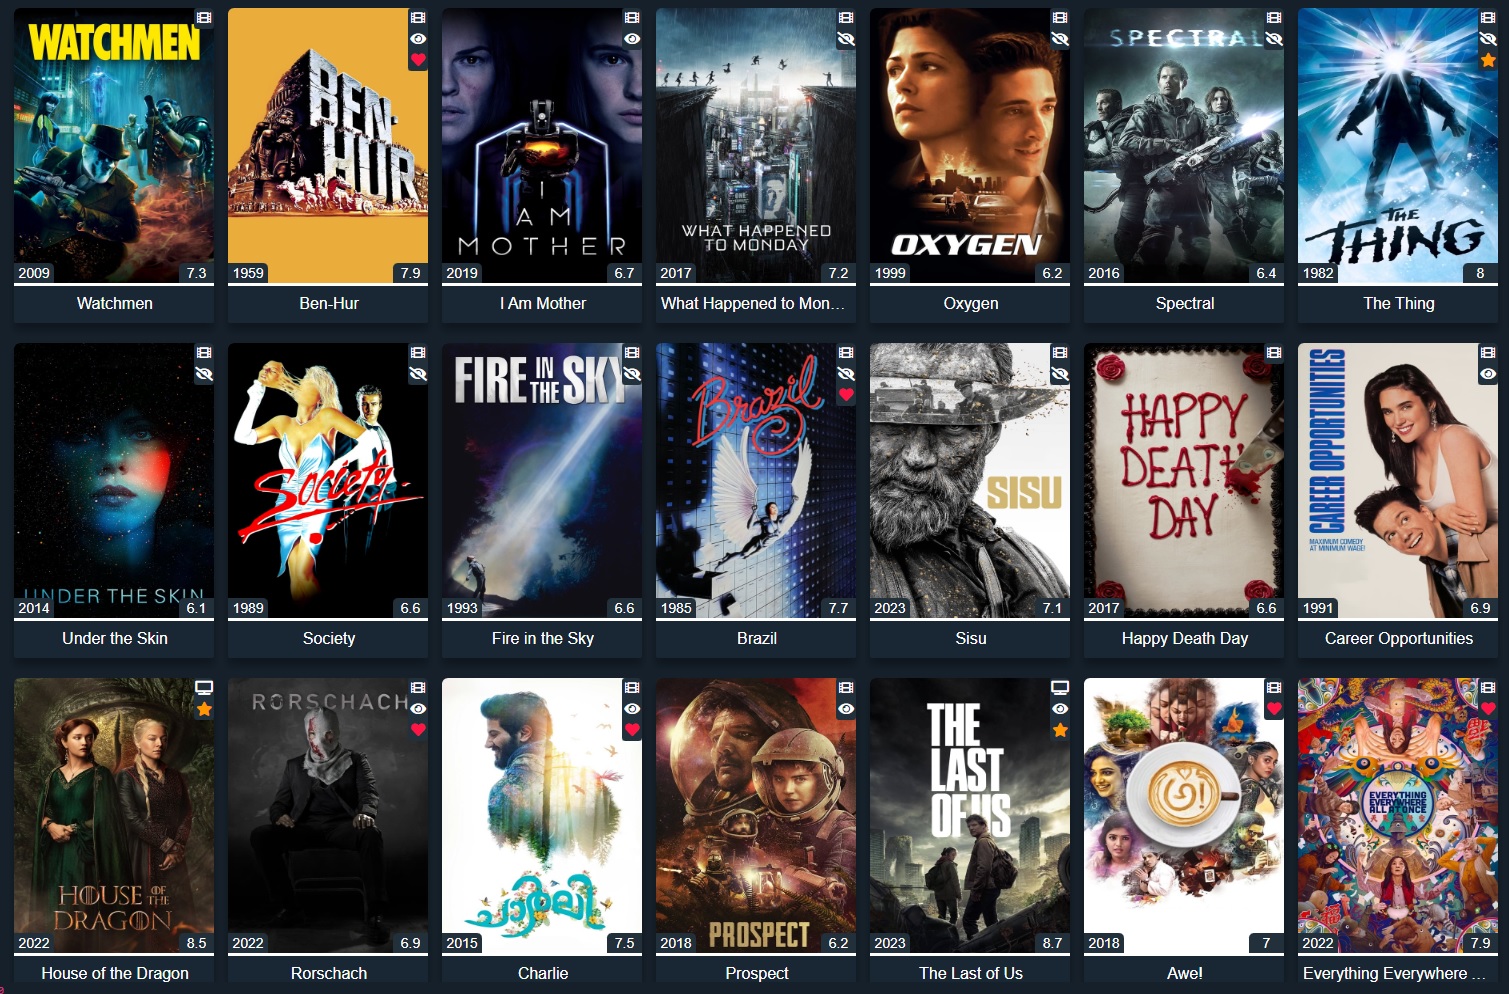Click the 7.7 rating badge on Brazil
Image resolution: width=1509 pixels, height=994 pixels.
point(839,608)
